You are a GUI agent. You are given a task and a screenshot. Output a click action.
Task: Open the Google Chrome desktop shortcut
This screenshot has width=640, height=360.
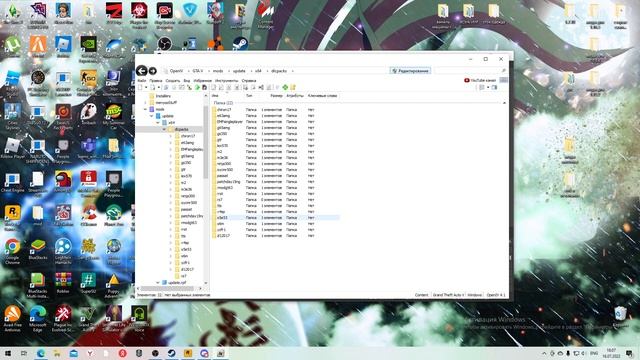(x=13, y=250)
